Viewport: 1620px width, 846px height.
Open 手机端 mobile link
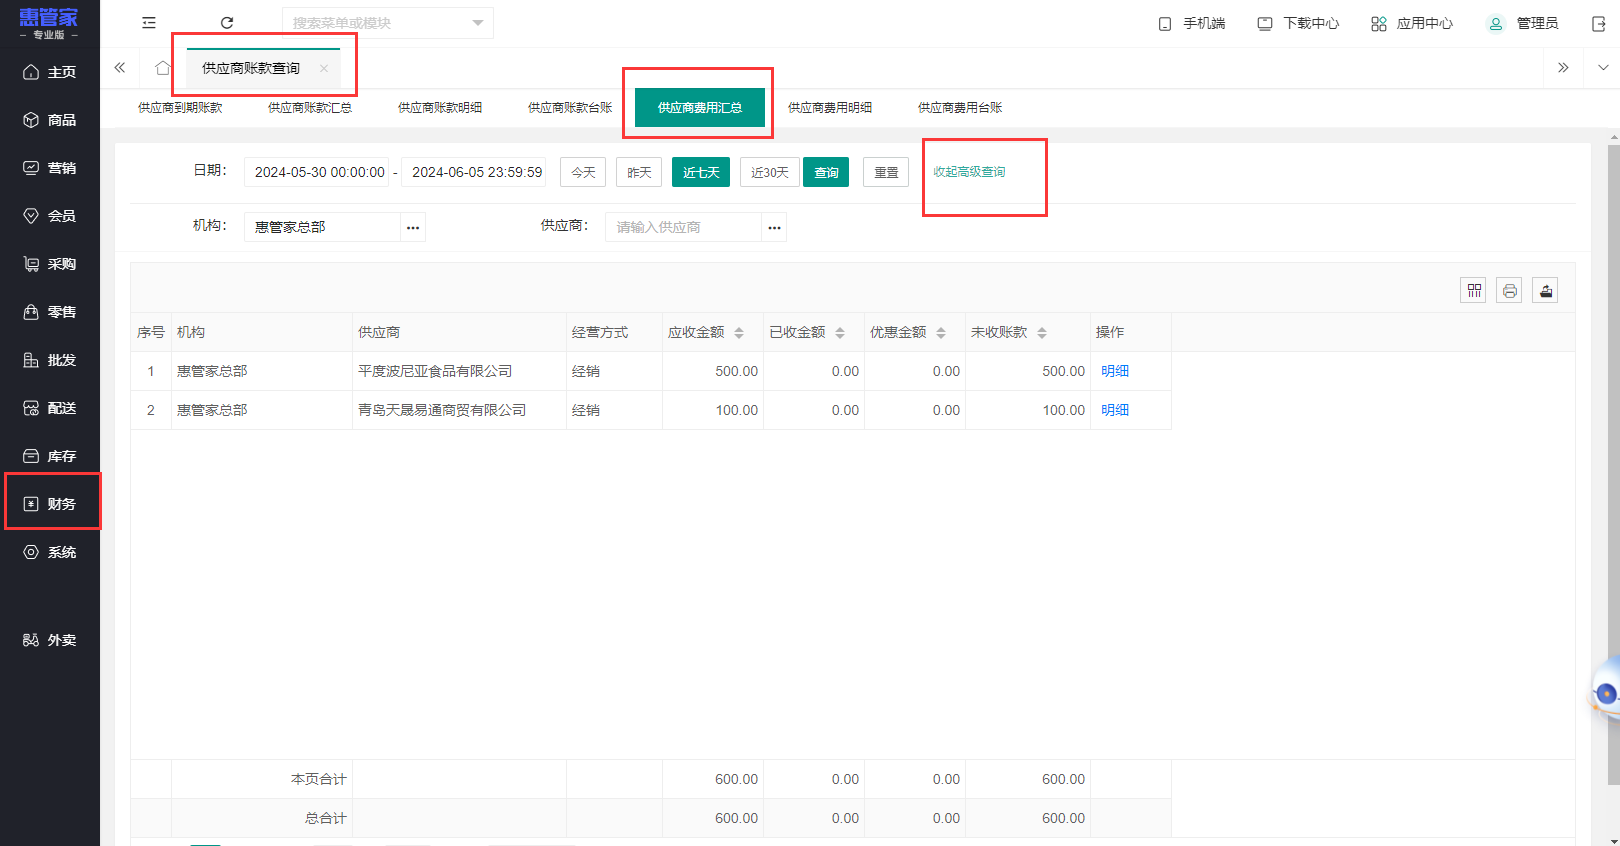(x=1191, y=23)
